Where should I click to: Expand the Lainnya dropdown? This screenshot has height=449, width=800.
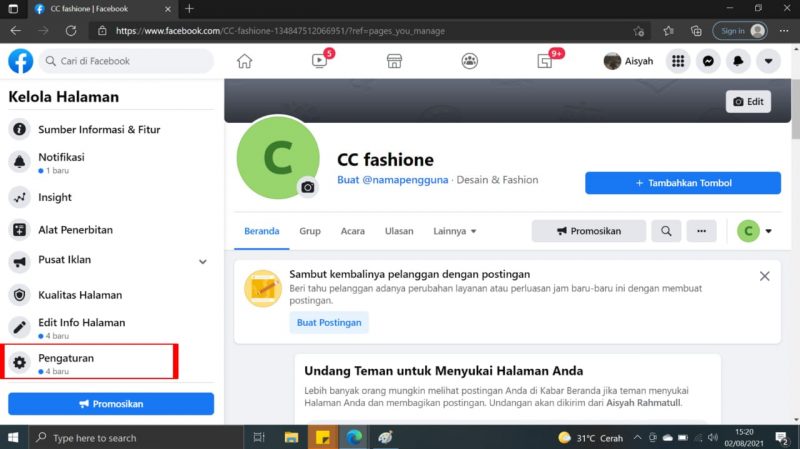[x=455, y=231]
